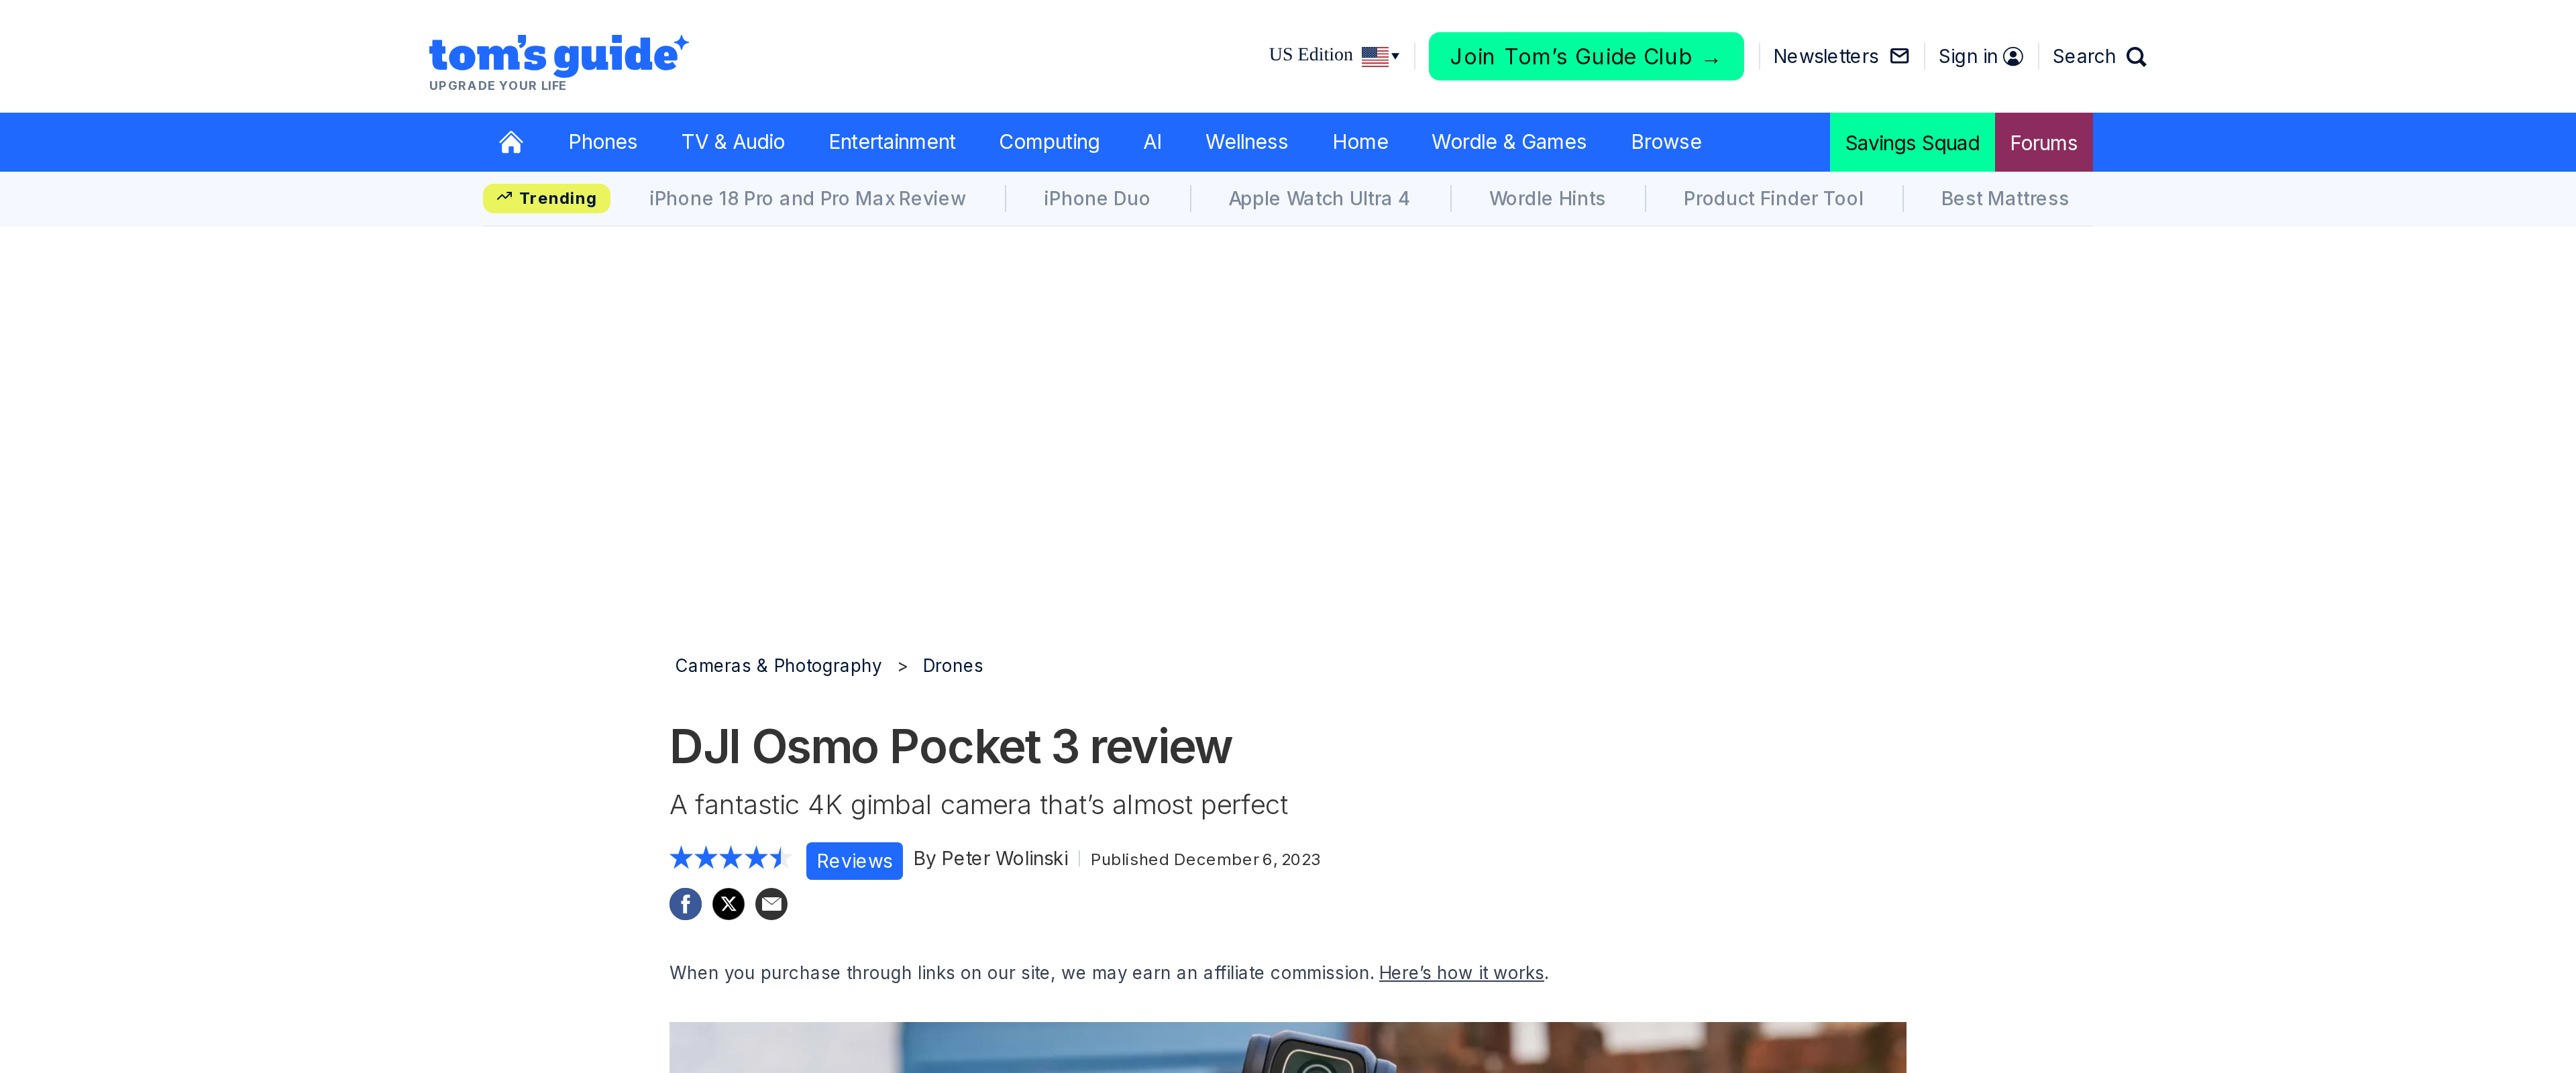
Task: Click the Sign in text
Action: 1967,57
